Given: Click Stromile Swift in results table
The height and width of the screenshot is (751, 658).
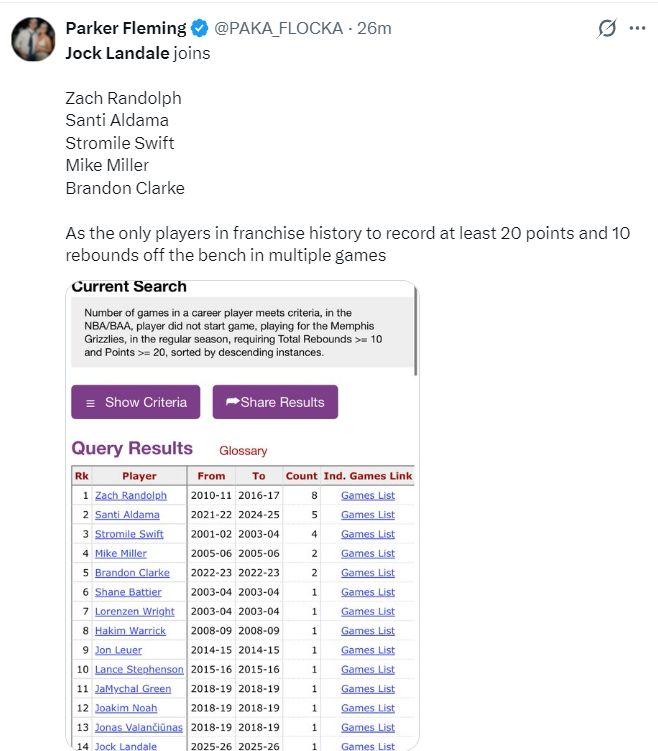Looking at the screenshot, I should (x=129, y=534).
